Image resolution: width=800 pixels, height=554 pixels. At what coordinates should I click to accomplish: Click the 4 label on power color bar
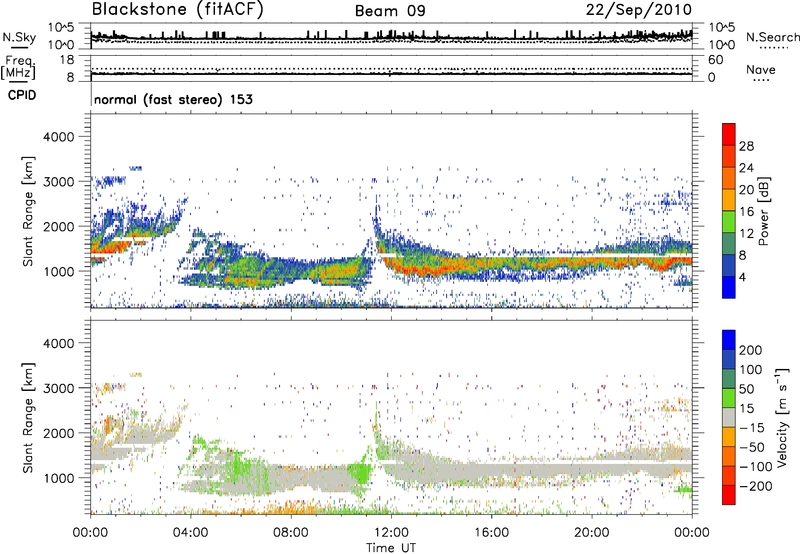point(743,277)
